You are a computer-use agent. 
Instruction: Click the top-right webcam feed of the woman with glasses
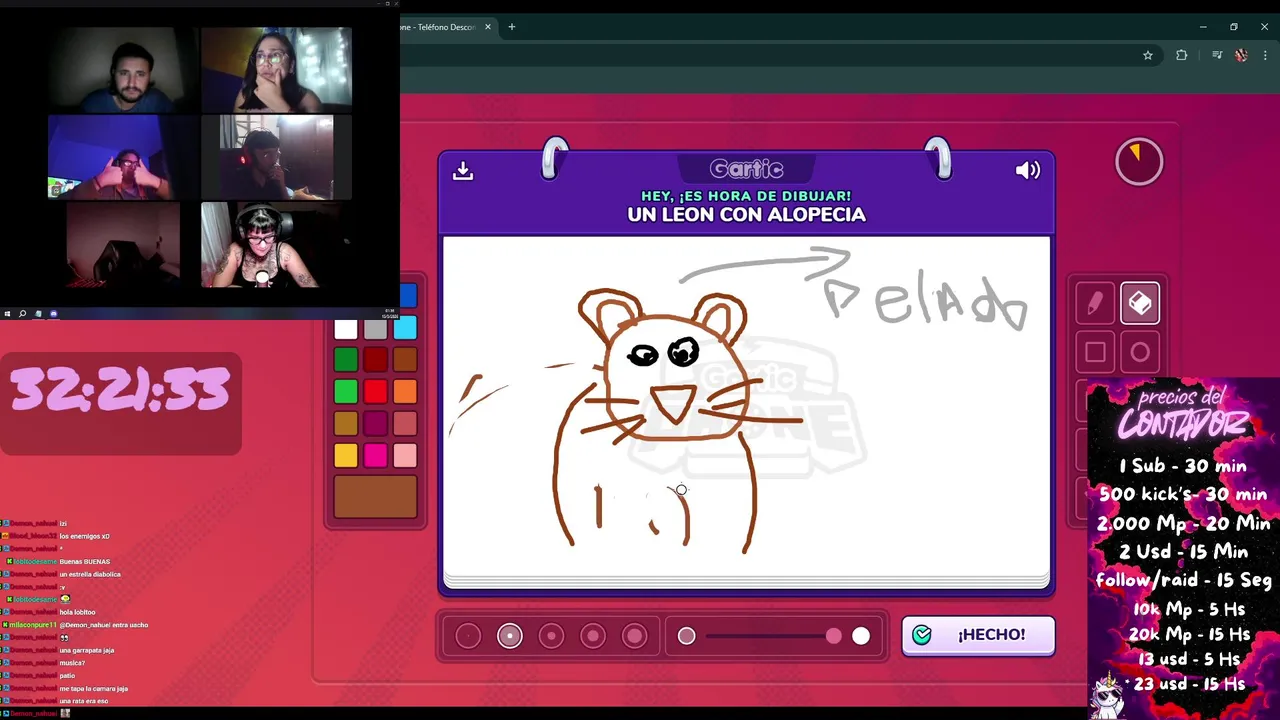tap(276, 68)
